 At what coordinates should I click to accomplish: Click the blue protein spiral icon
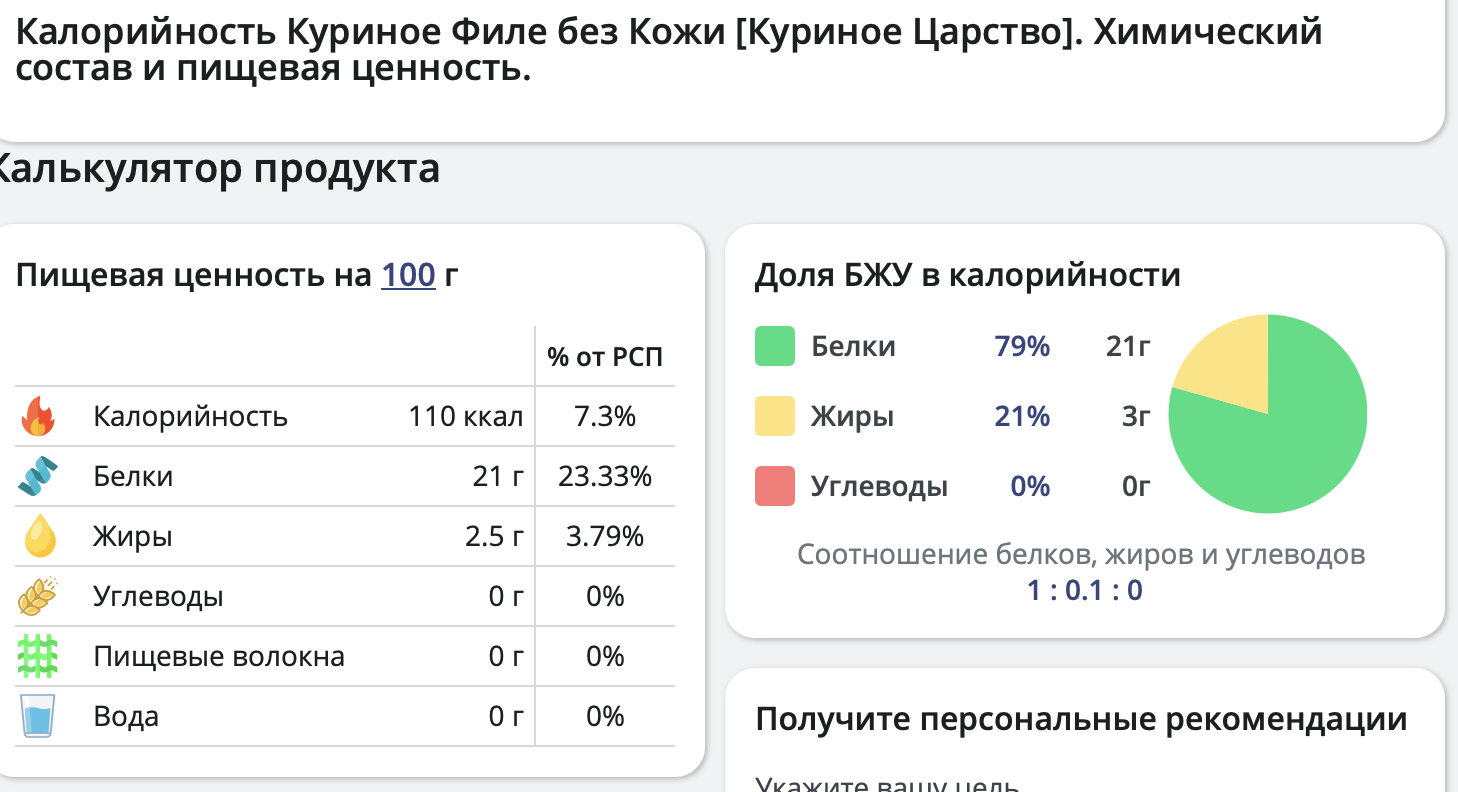tap(38, 476)
